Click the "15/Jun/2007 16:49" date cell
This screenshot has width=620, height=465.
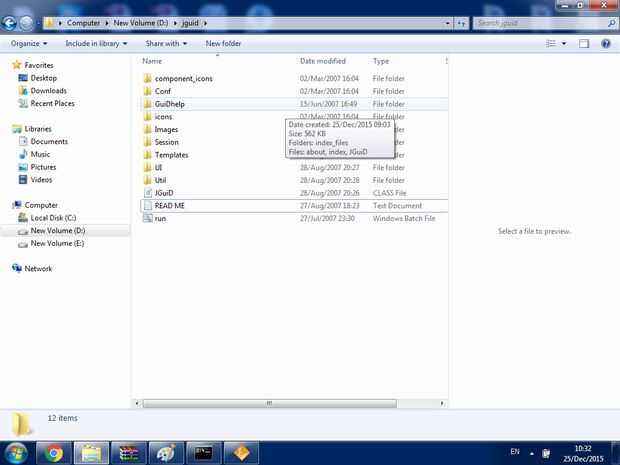click(328, 104)
